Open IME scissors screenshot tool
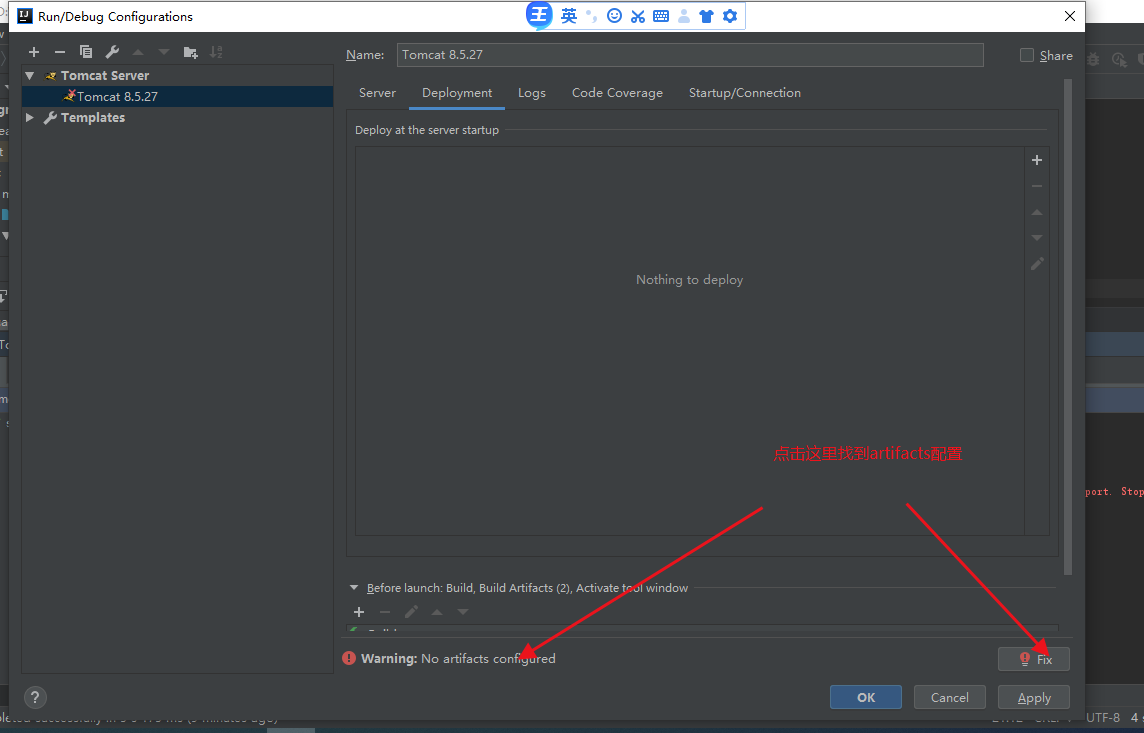This screenshot has width=1144, height=733. [638, 16]
